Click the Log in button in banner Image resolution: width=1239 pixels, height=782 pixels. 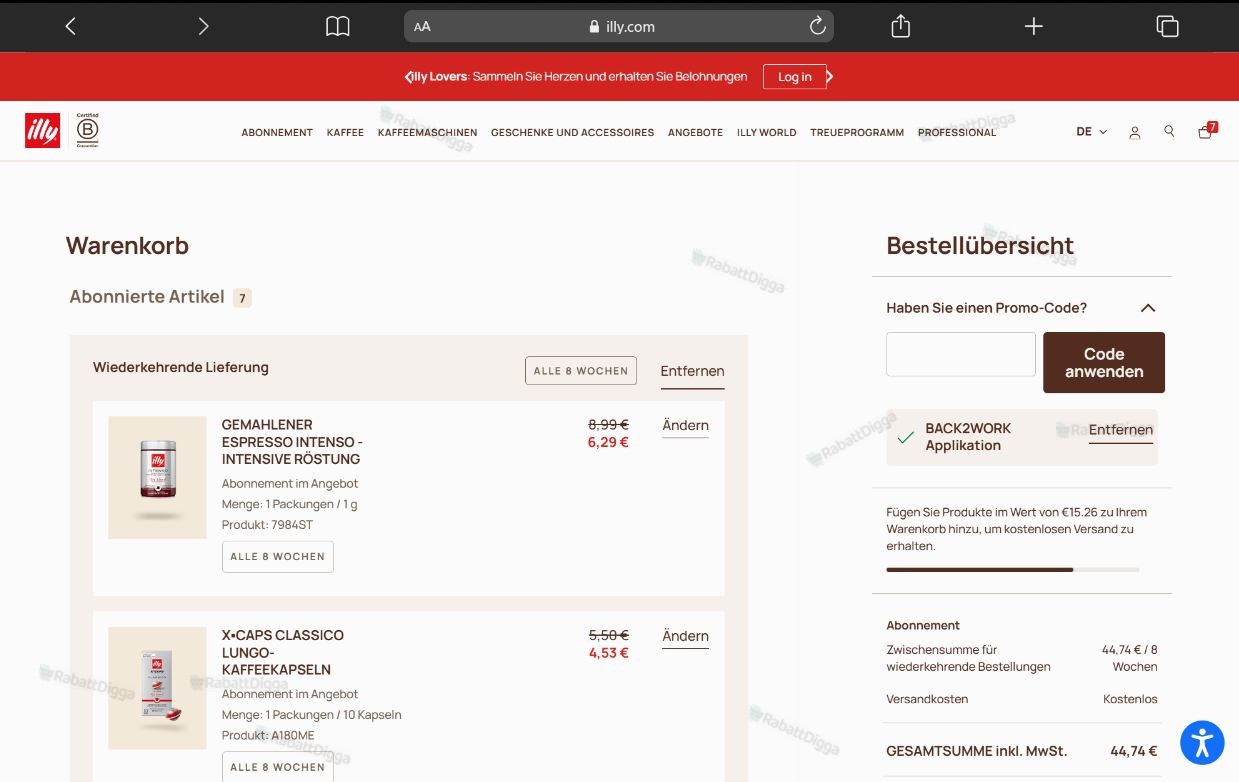(795, 77)
